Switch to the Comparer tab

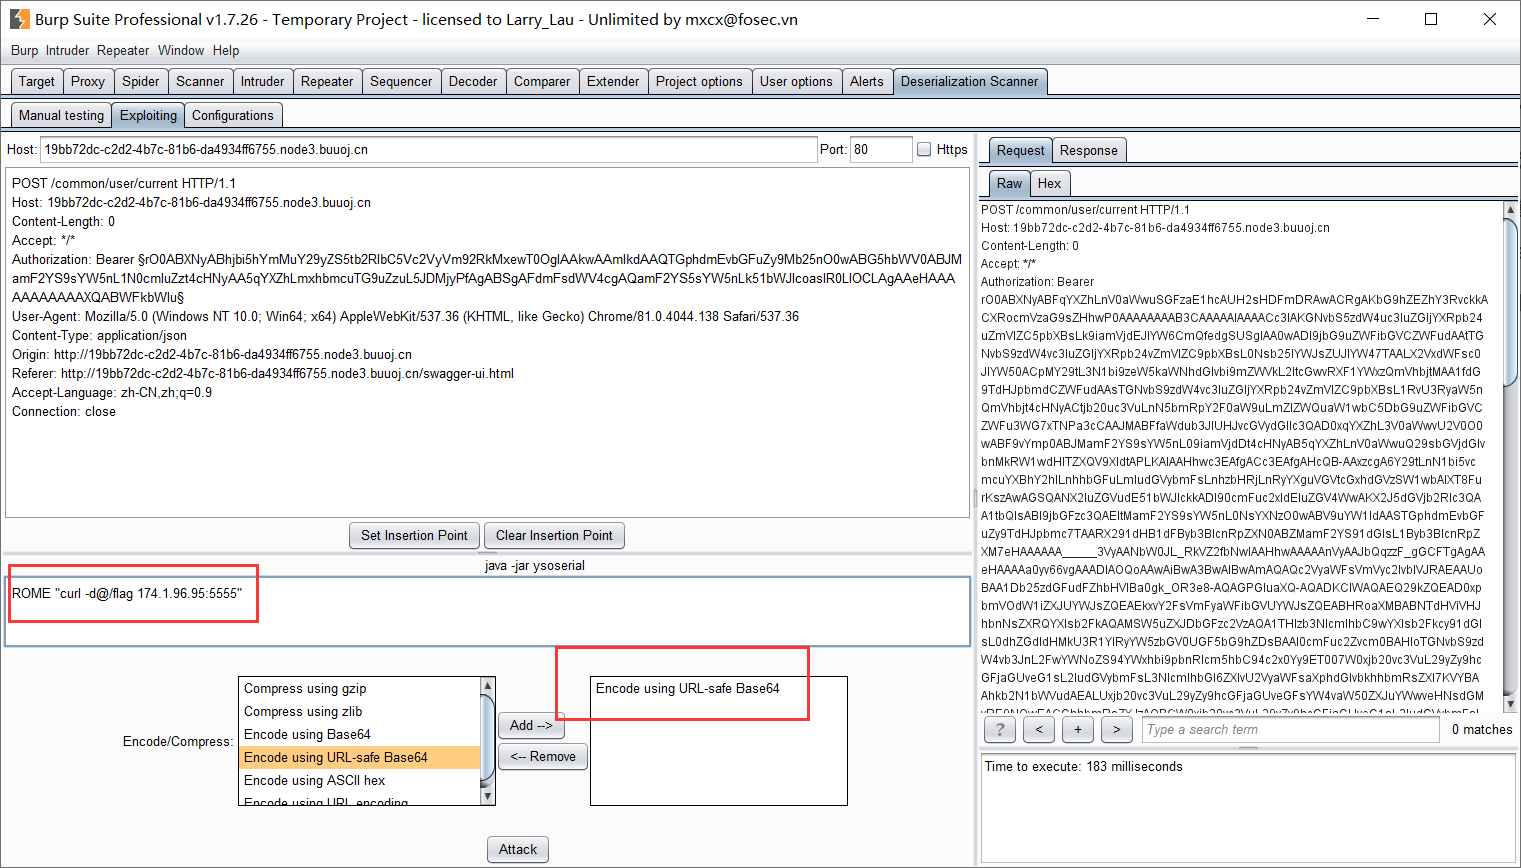(542, 81)
